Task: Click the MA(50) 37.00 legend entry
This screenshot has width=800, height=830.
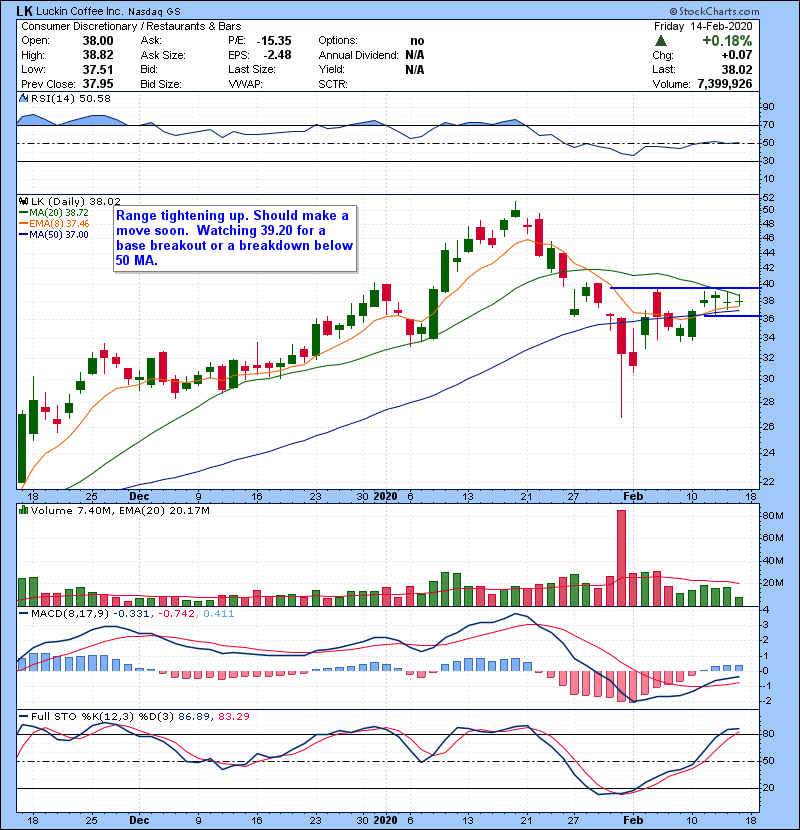Action: pyautogui.click(x=59, y=235)
